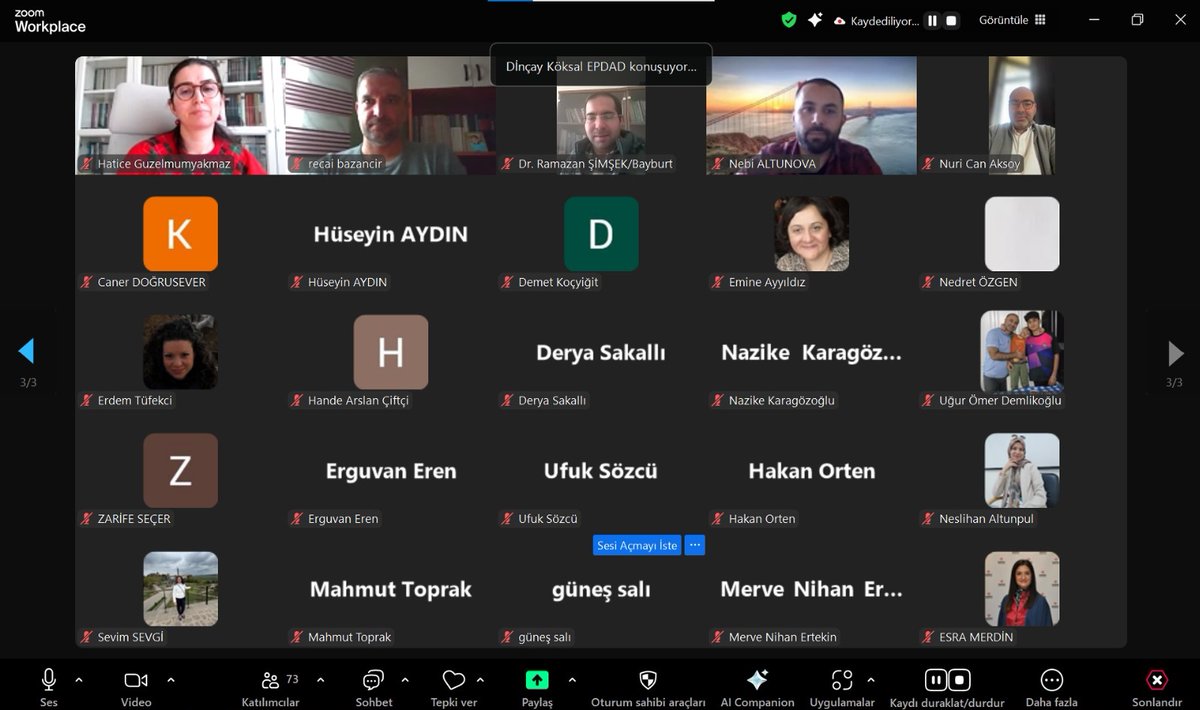Click the large Hüseyin AYDIN name tile

pos(391,234)
